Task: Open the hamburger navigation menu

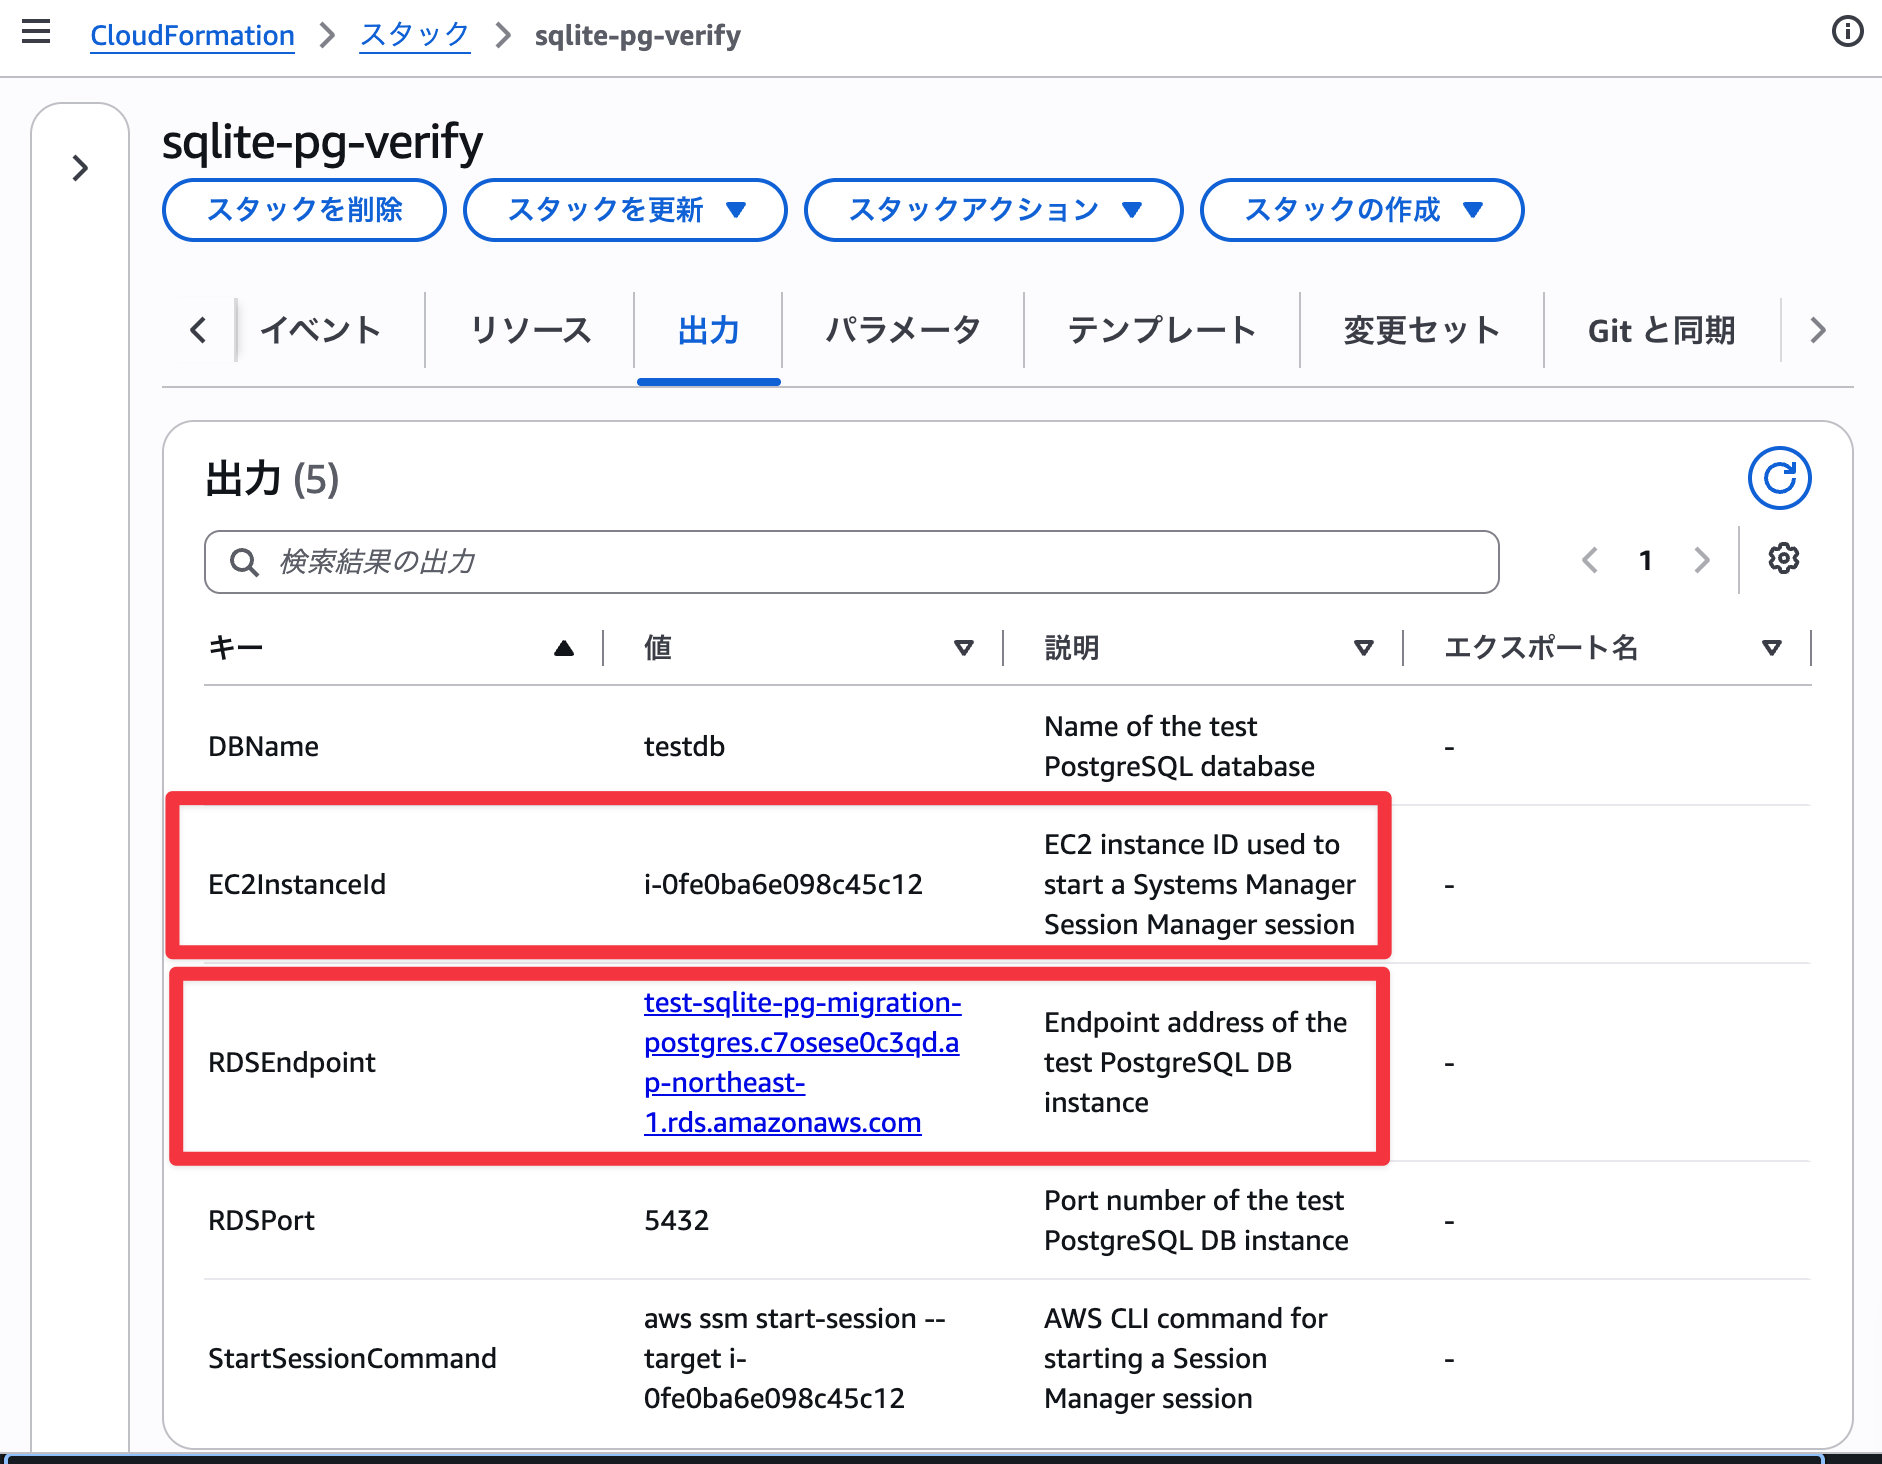Action: click(36, 32)
